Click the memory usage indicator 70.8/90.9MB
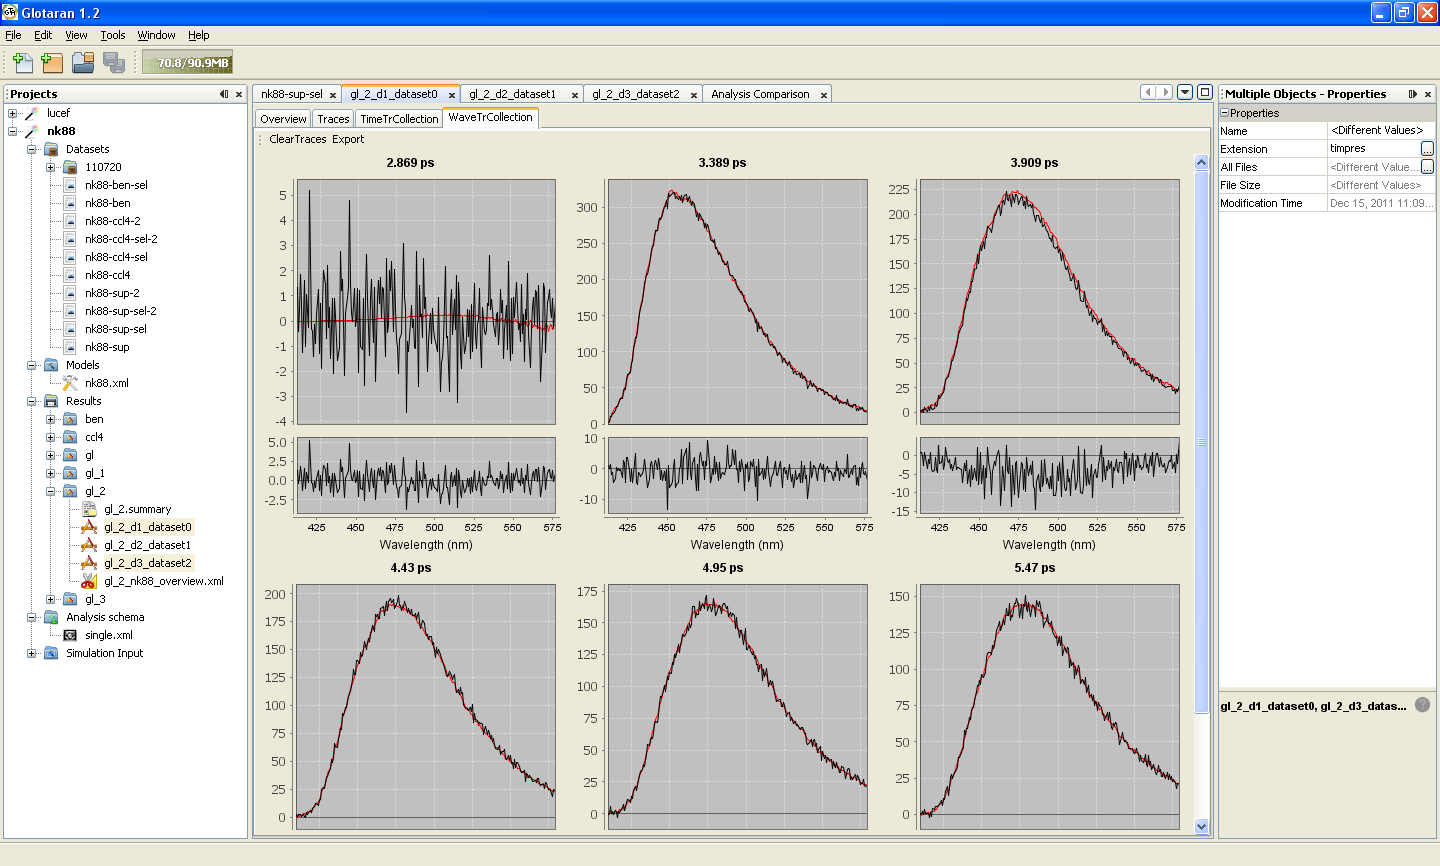 point(187,63)
